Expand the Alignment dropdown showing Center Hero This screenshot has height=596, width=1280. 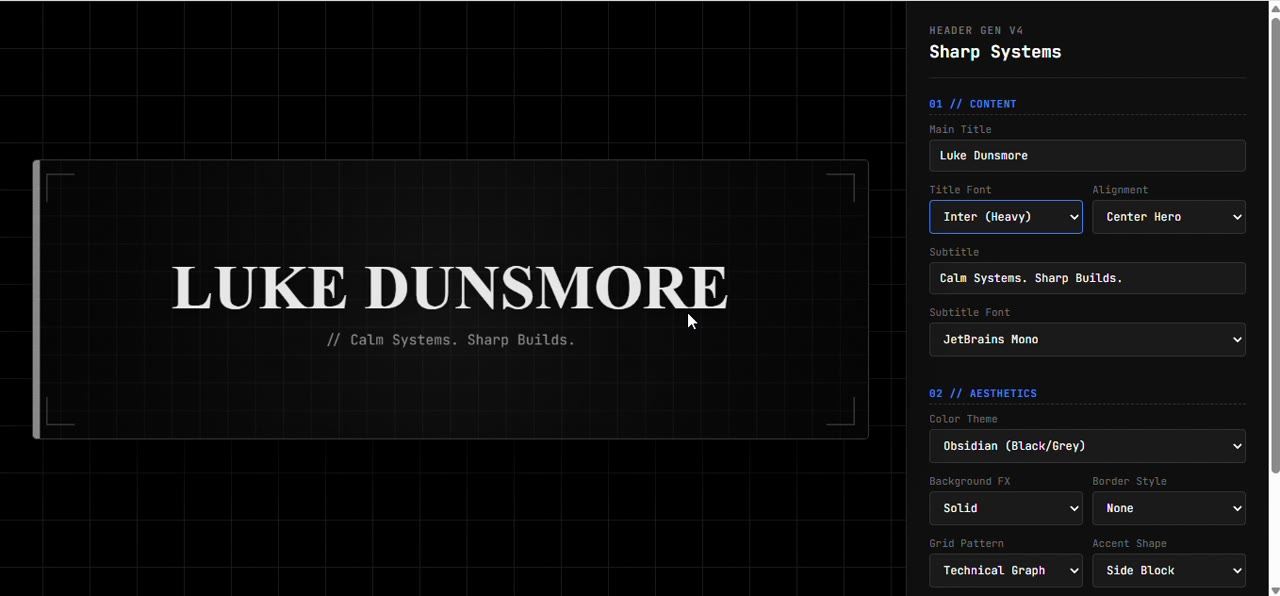tap(1168, 217)
